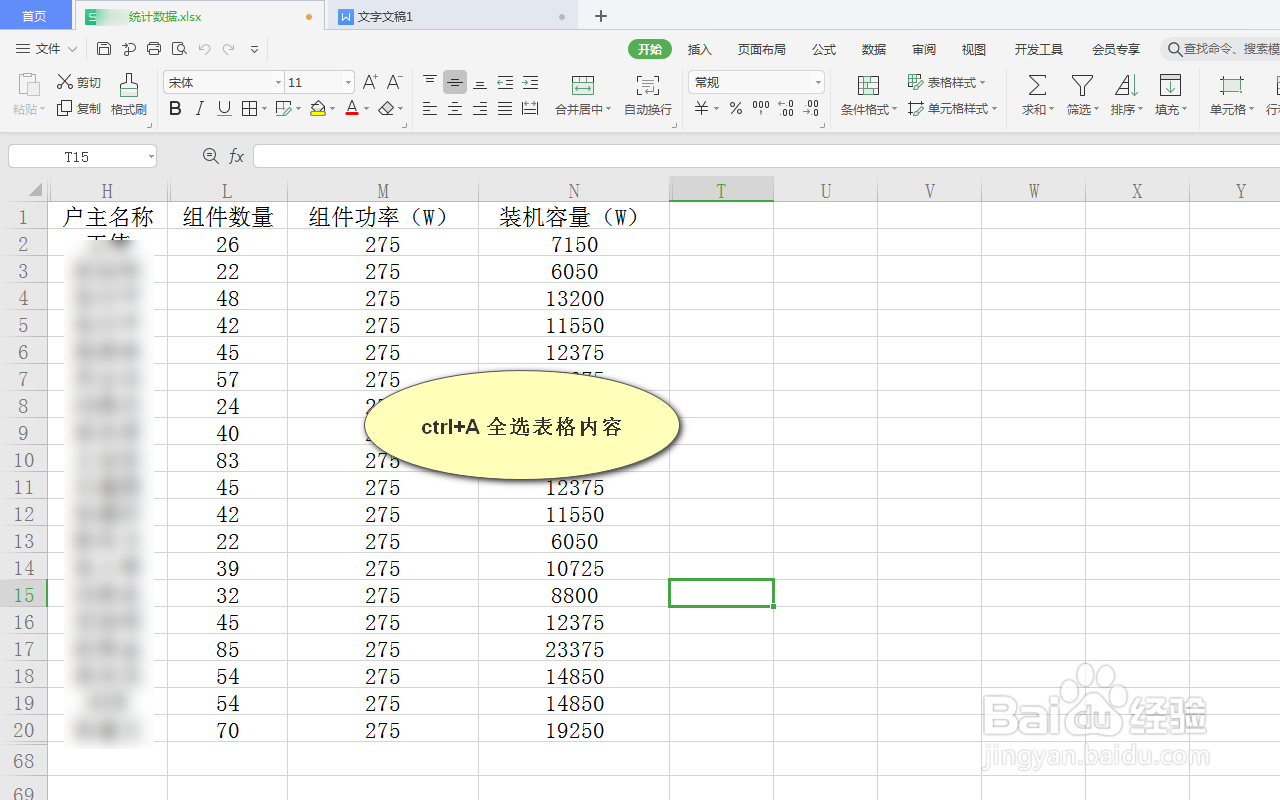Align text right

coord(480,109)
